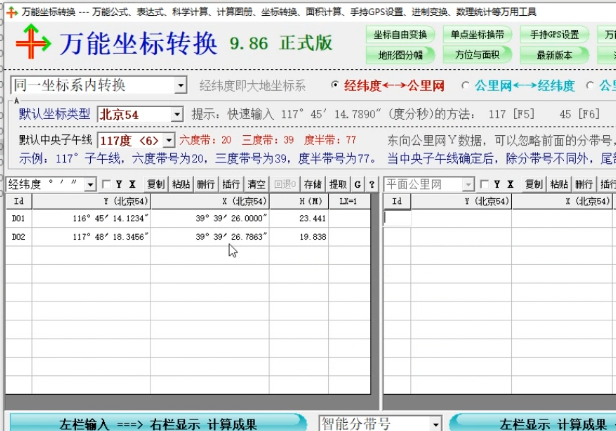
Task: Click the left pane G button
Action: (x=358, y=184)
